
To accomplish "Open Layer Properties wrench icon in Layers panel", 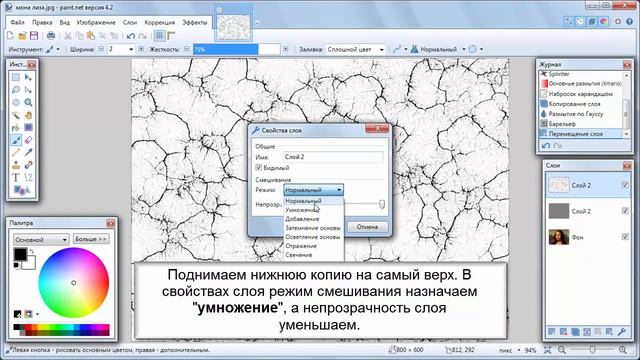I will click(622, 332).
